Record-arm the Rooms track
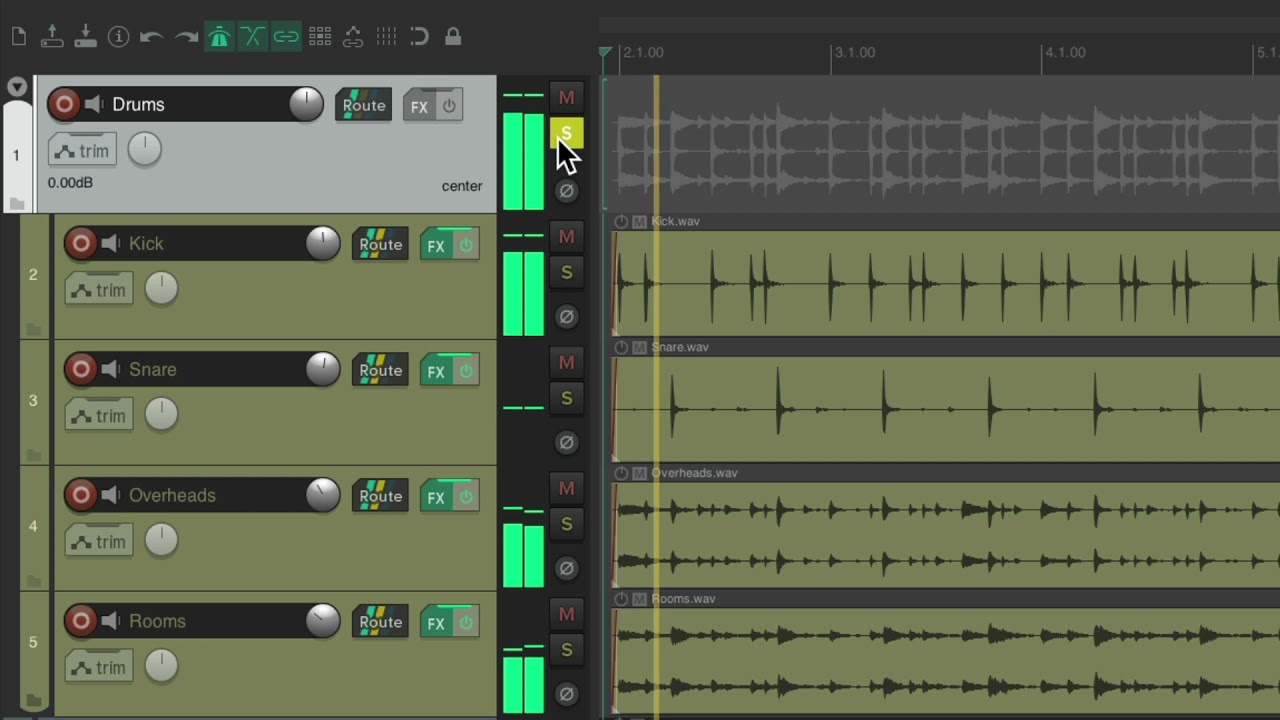This screenshot has height=720, width=1280. pos(81,621)
